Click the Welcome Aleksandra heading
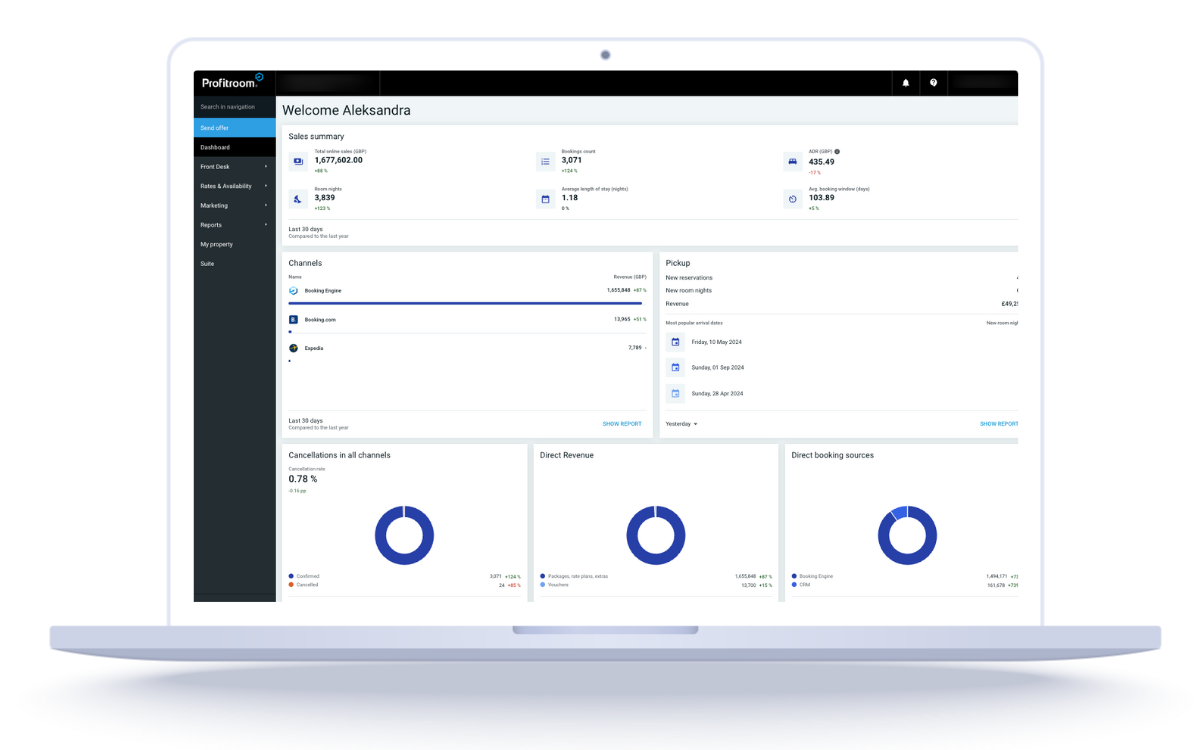The height and width of the screenshot is (750, 1200). 346,110
